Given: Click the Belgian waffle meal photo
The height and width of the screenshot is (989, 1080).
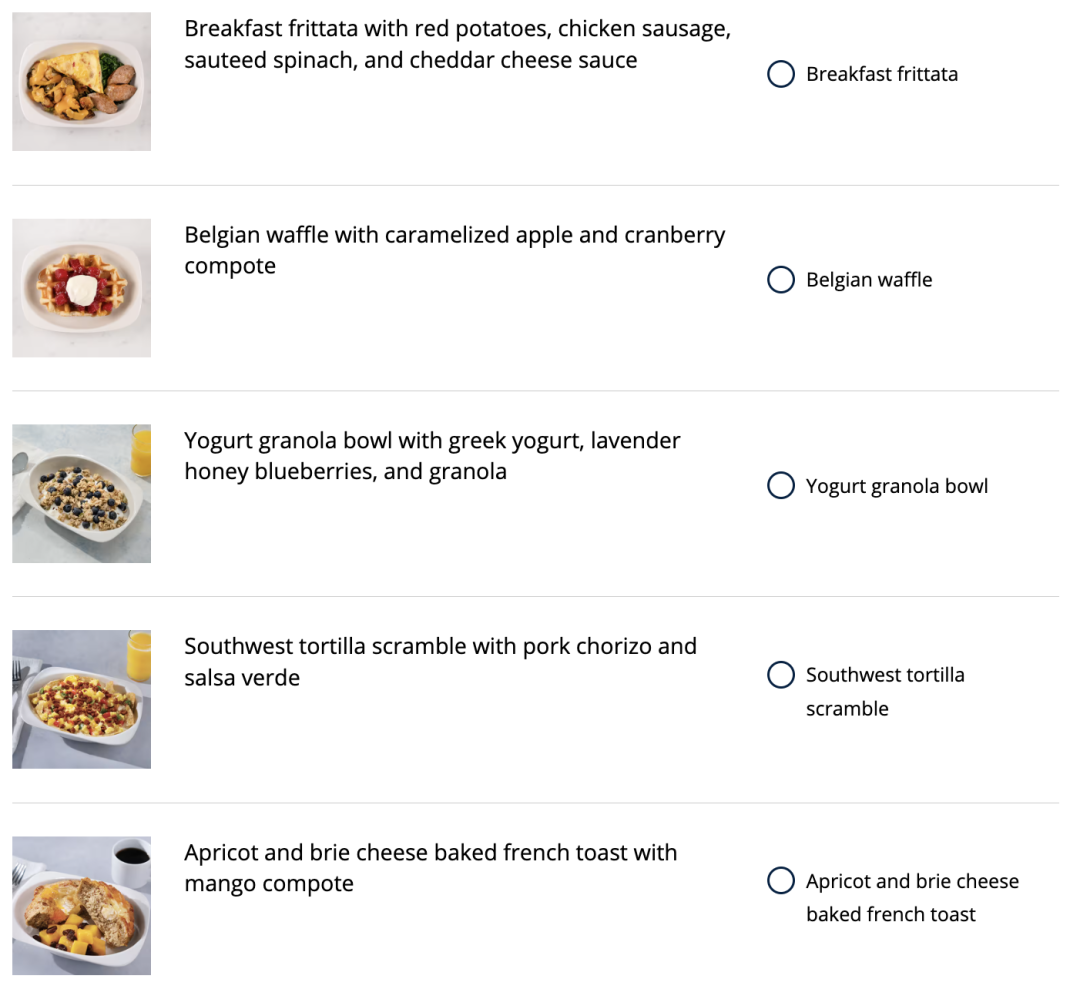Looking at the screenshot, I should [x=81, y=288].
